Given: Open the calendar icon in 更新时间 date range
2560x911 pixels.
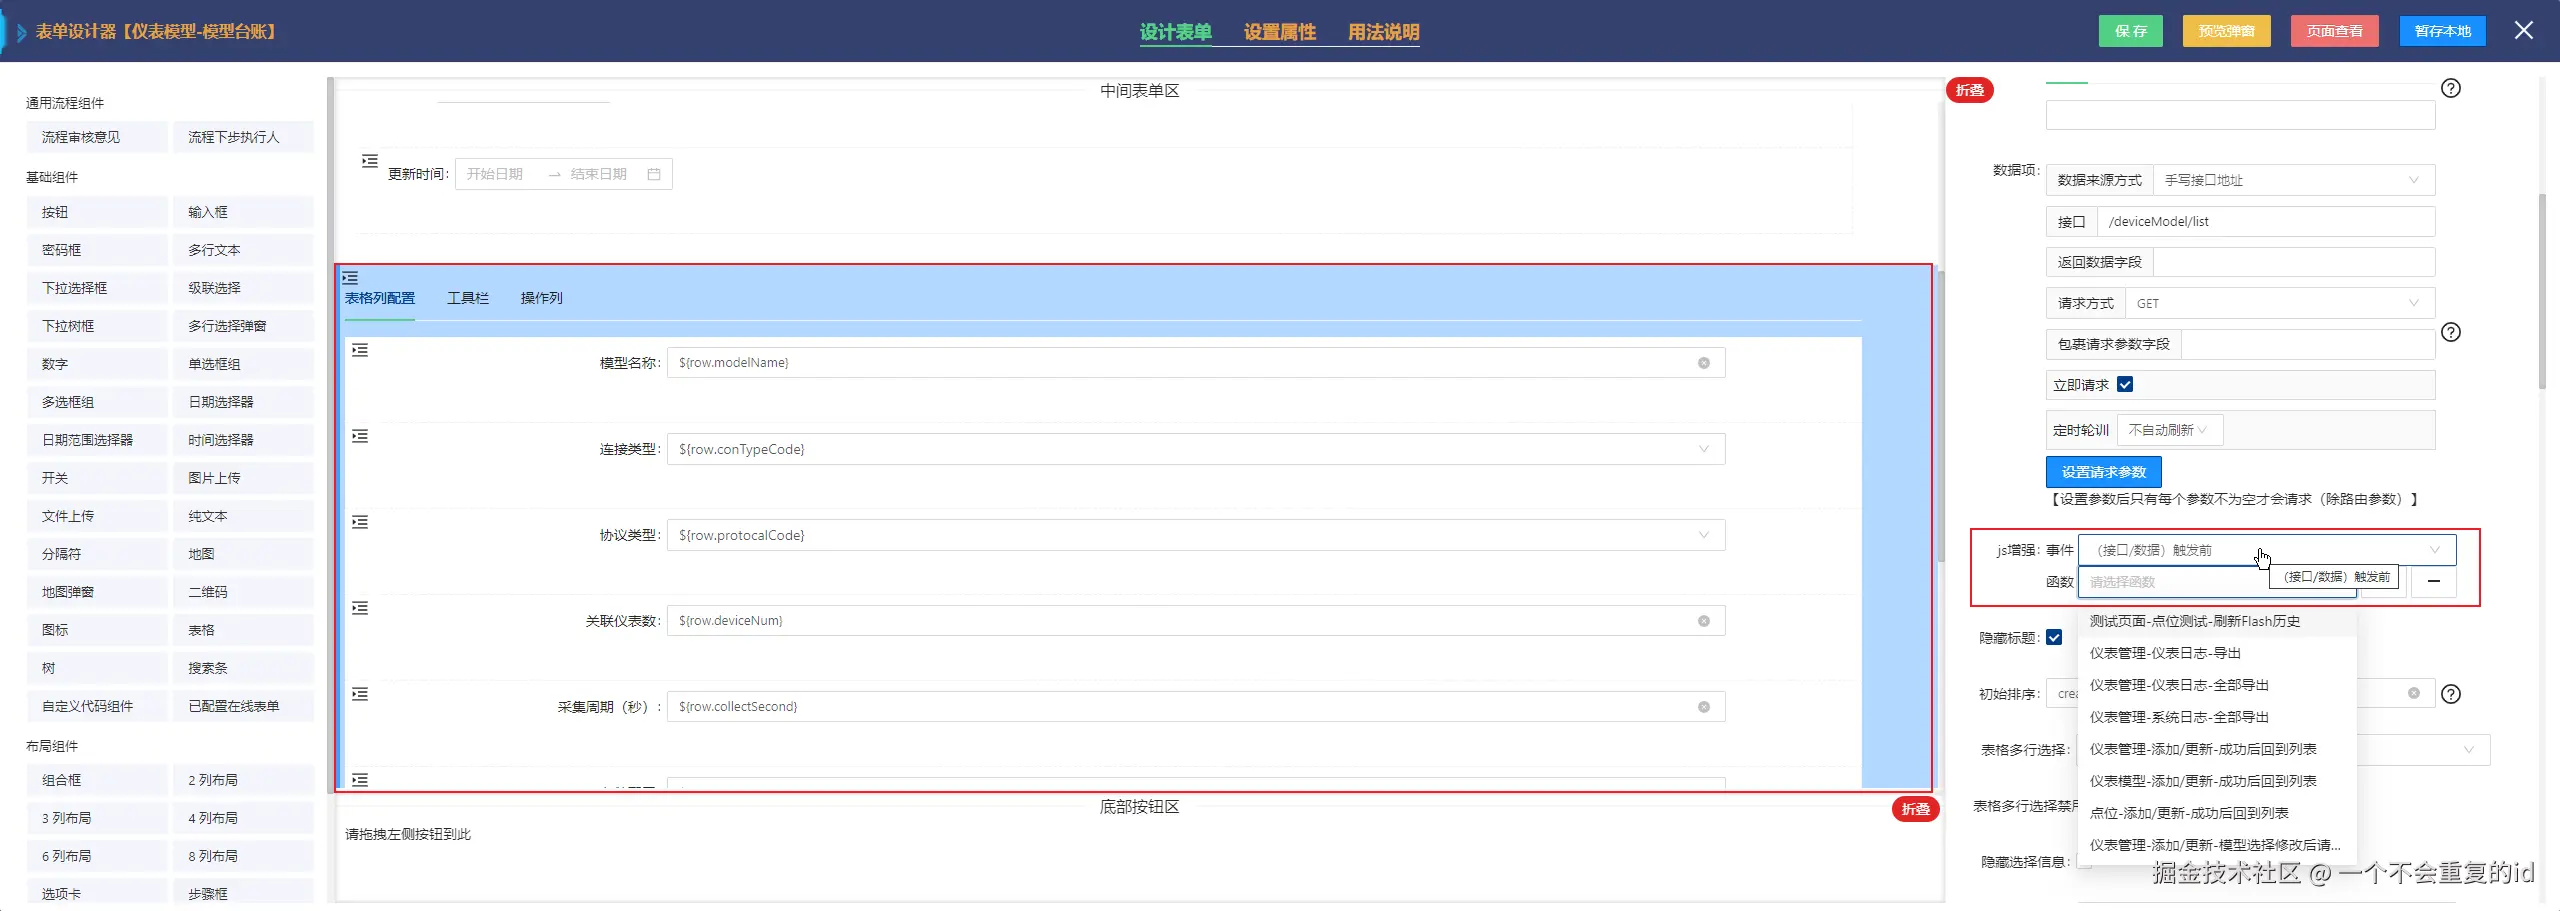Looking at the screenshot, I should click(654, 174).
